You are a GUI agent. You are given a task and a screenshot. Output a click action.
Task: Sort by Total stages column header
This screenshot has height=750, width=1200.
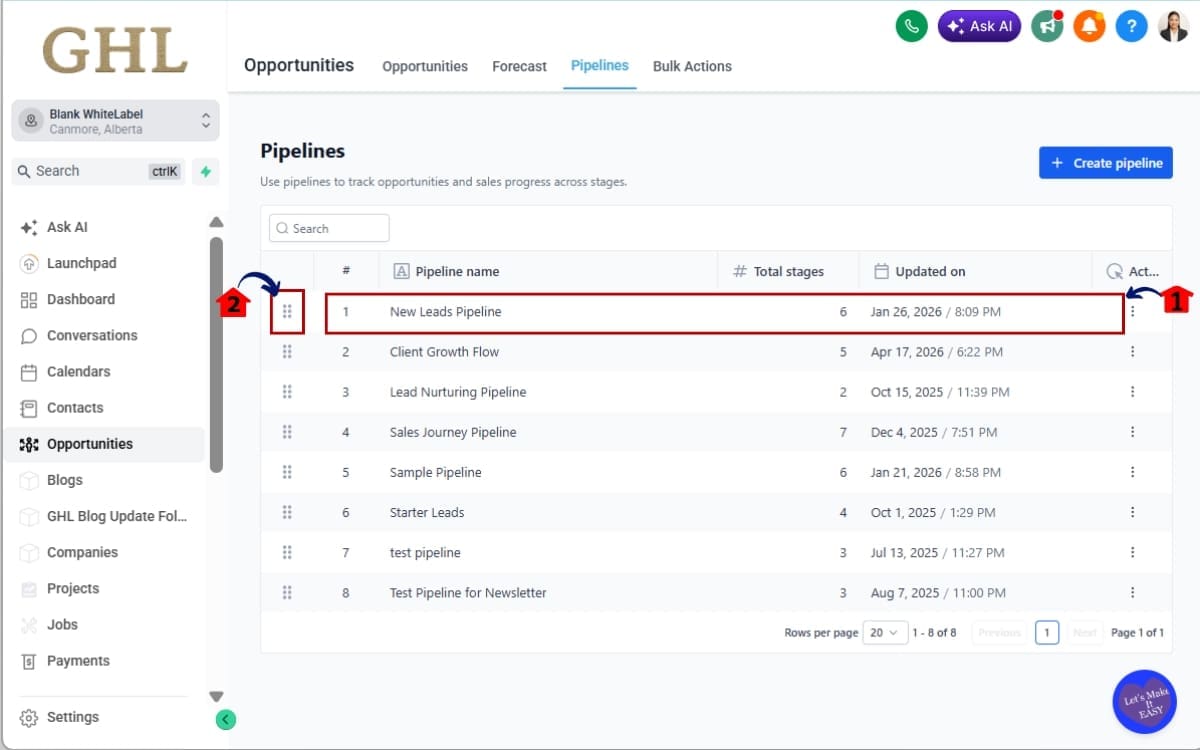pyautogui.click(x=778, y=271)
